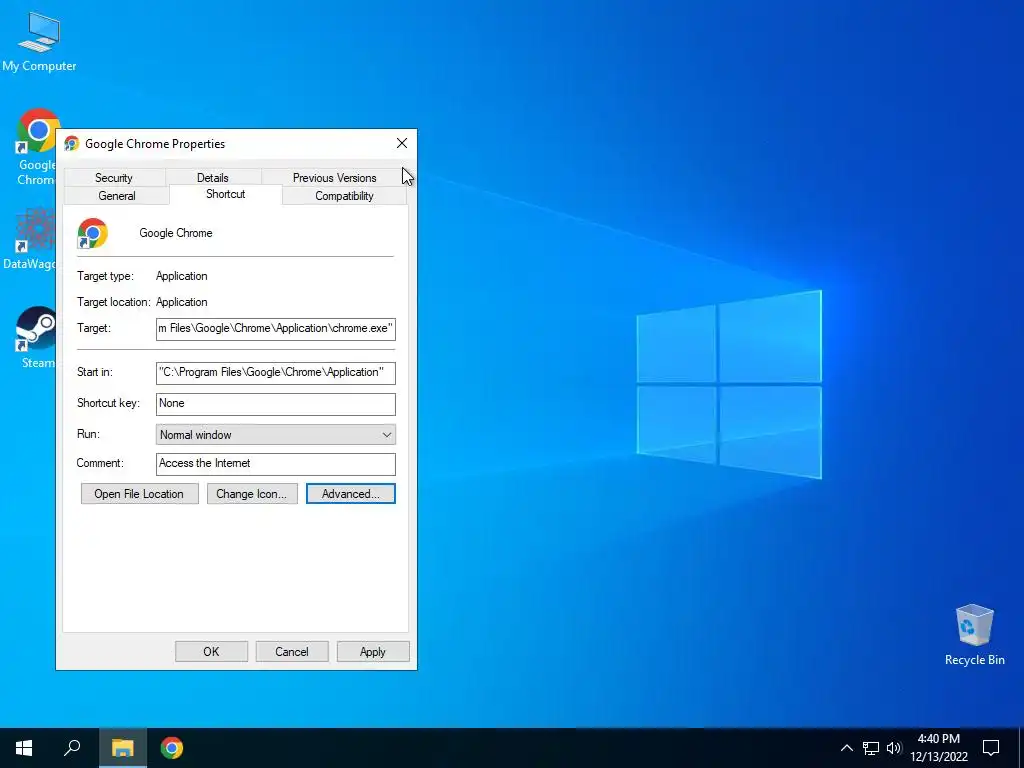Open taskbar search magnifier
The image size is (1024, 768).
72,748
